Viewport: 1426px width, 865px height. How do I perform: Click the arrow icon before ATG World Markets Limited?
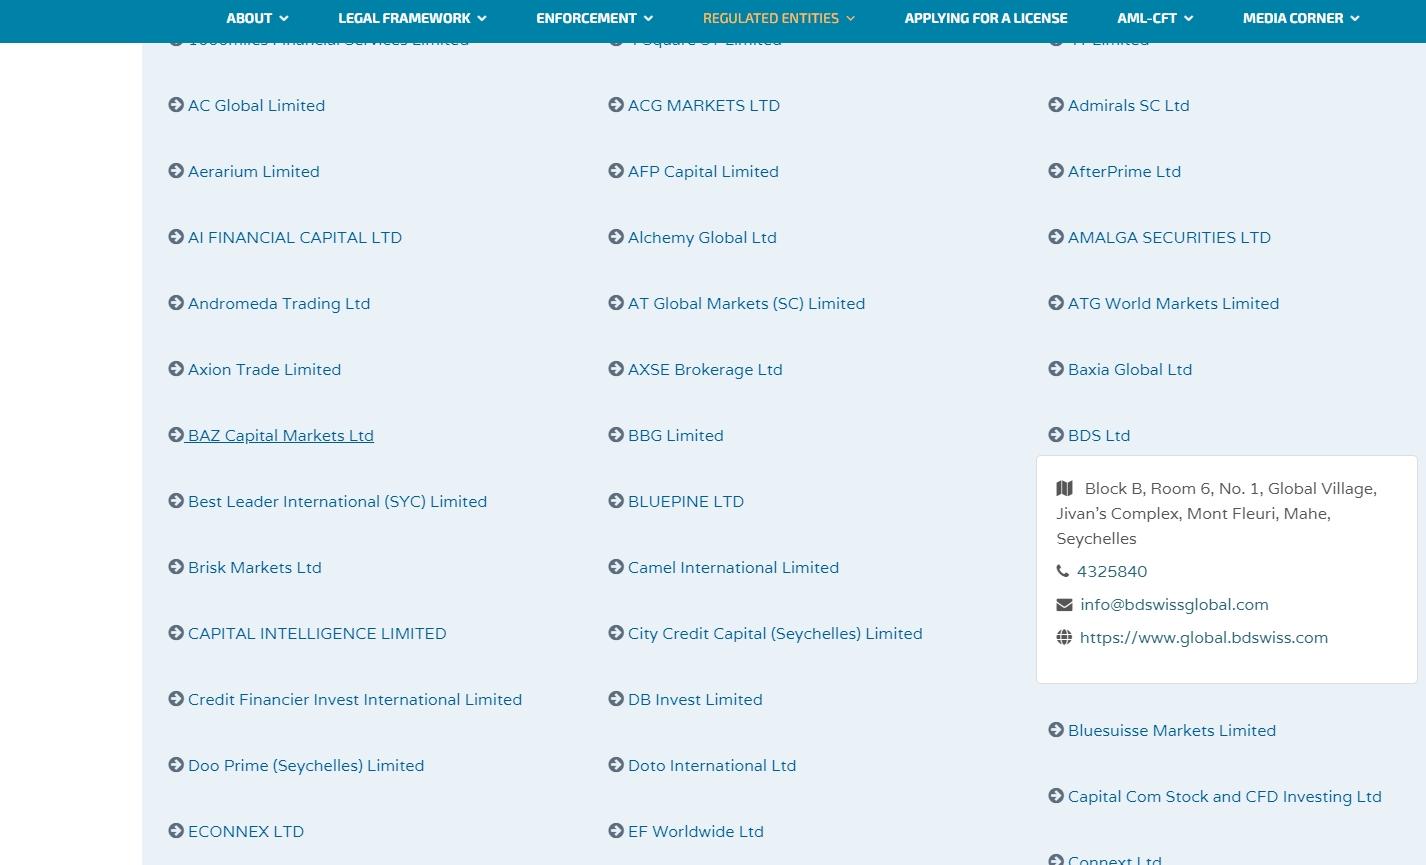pos(1056,303)
